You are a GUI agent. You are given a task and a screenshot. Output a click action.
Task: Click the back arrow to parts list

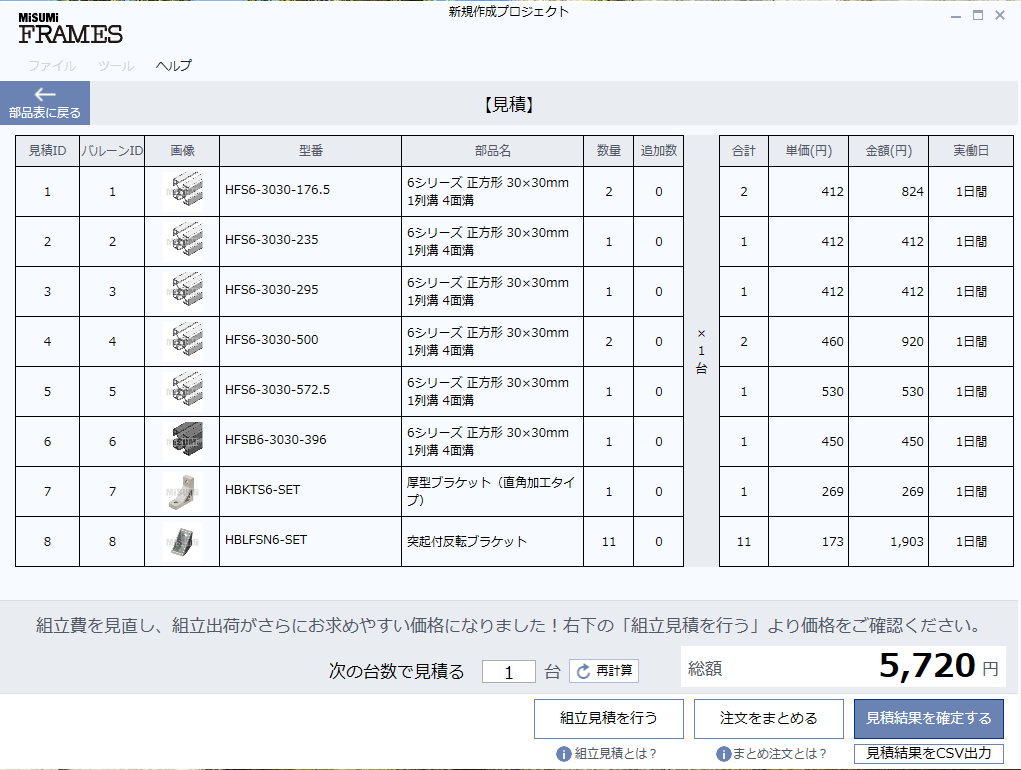pyautogui.click(x=45, y=102)
